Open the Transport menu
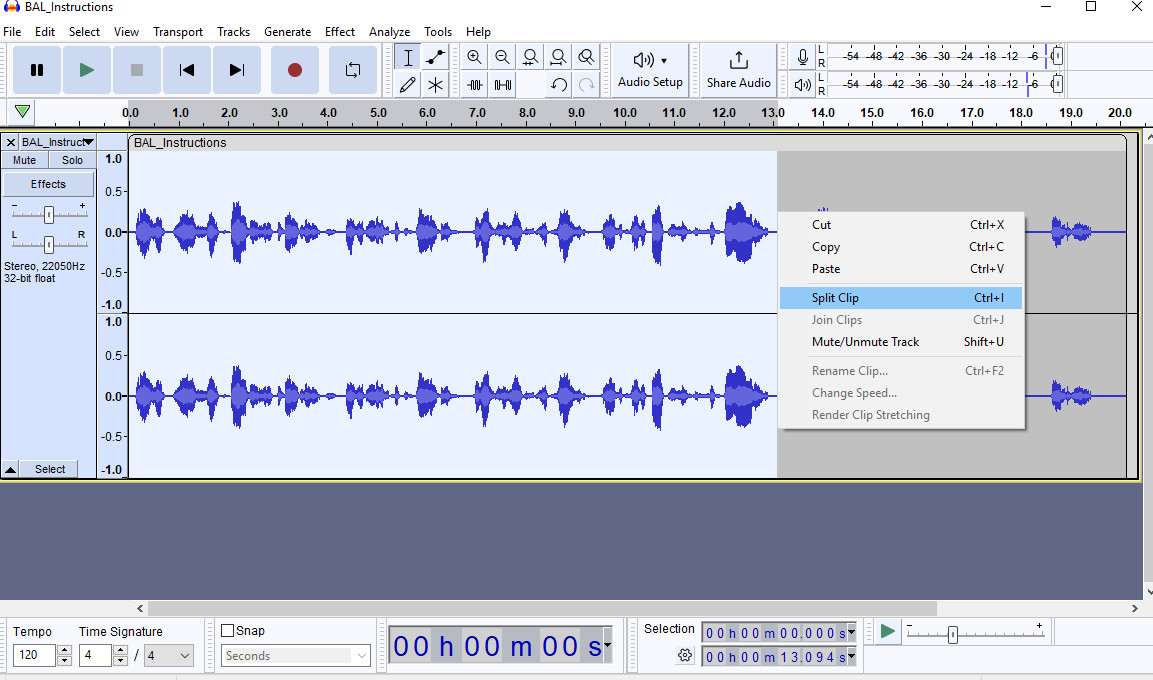 point(178,32)
